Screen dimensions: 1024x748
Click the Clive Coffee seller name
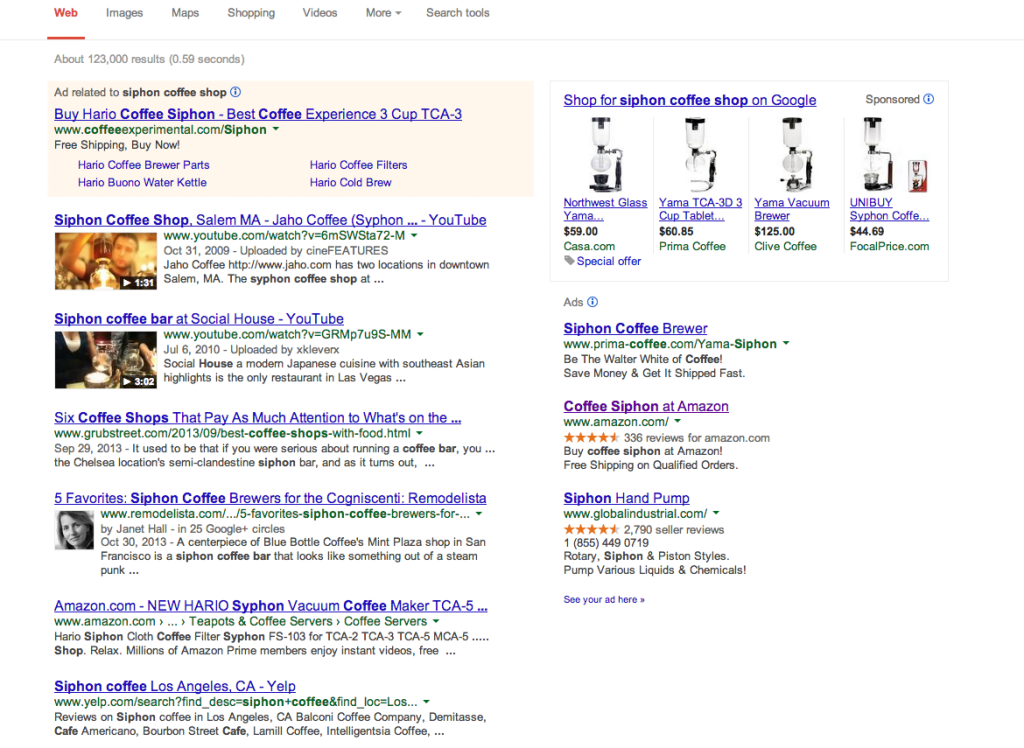point(786,246)
